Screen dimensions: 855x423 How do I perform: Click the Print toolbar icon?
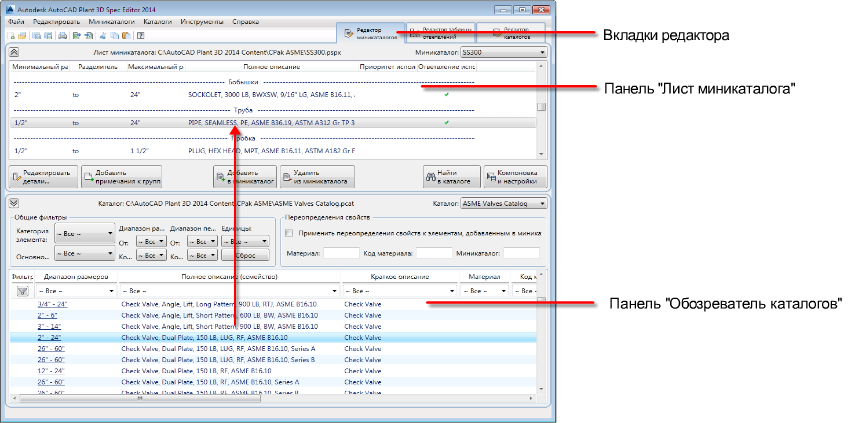pos(63,36)
